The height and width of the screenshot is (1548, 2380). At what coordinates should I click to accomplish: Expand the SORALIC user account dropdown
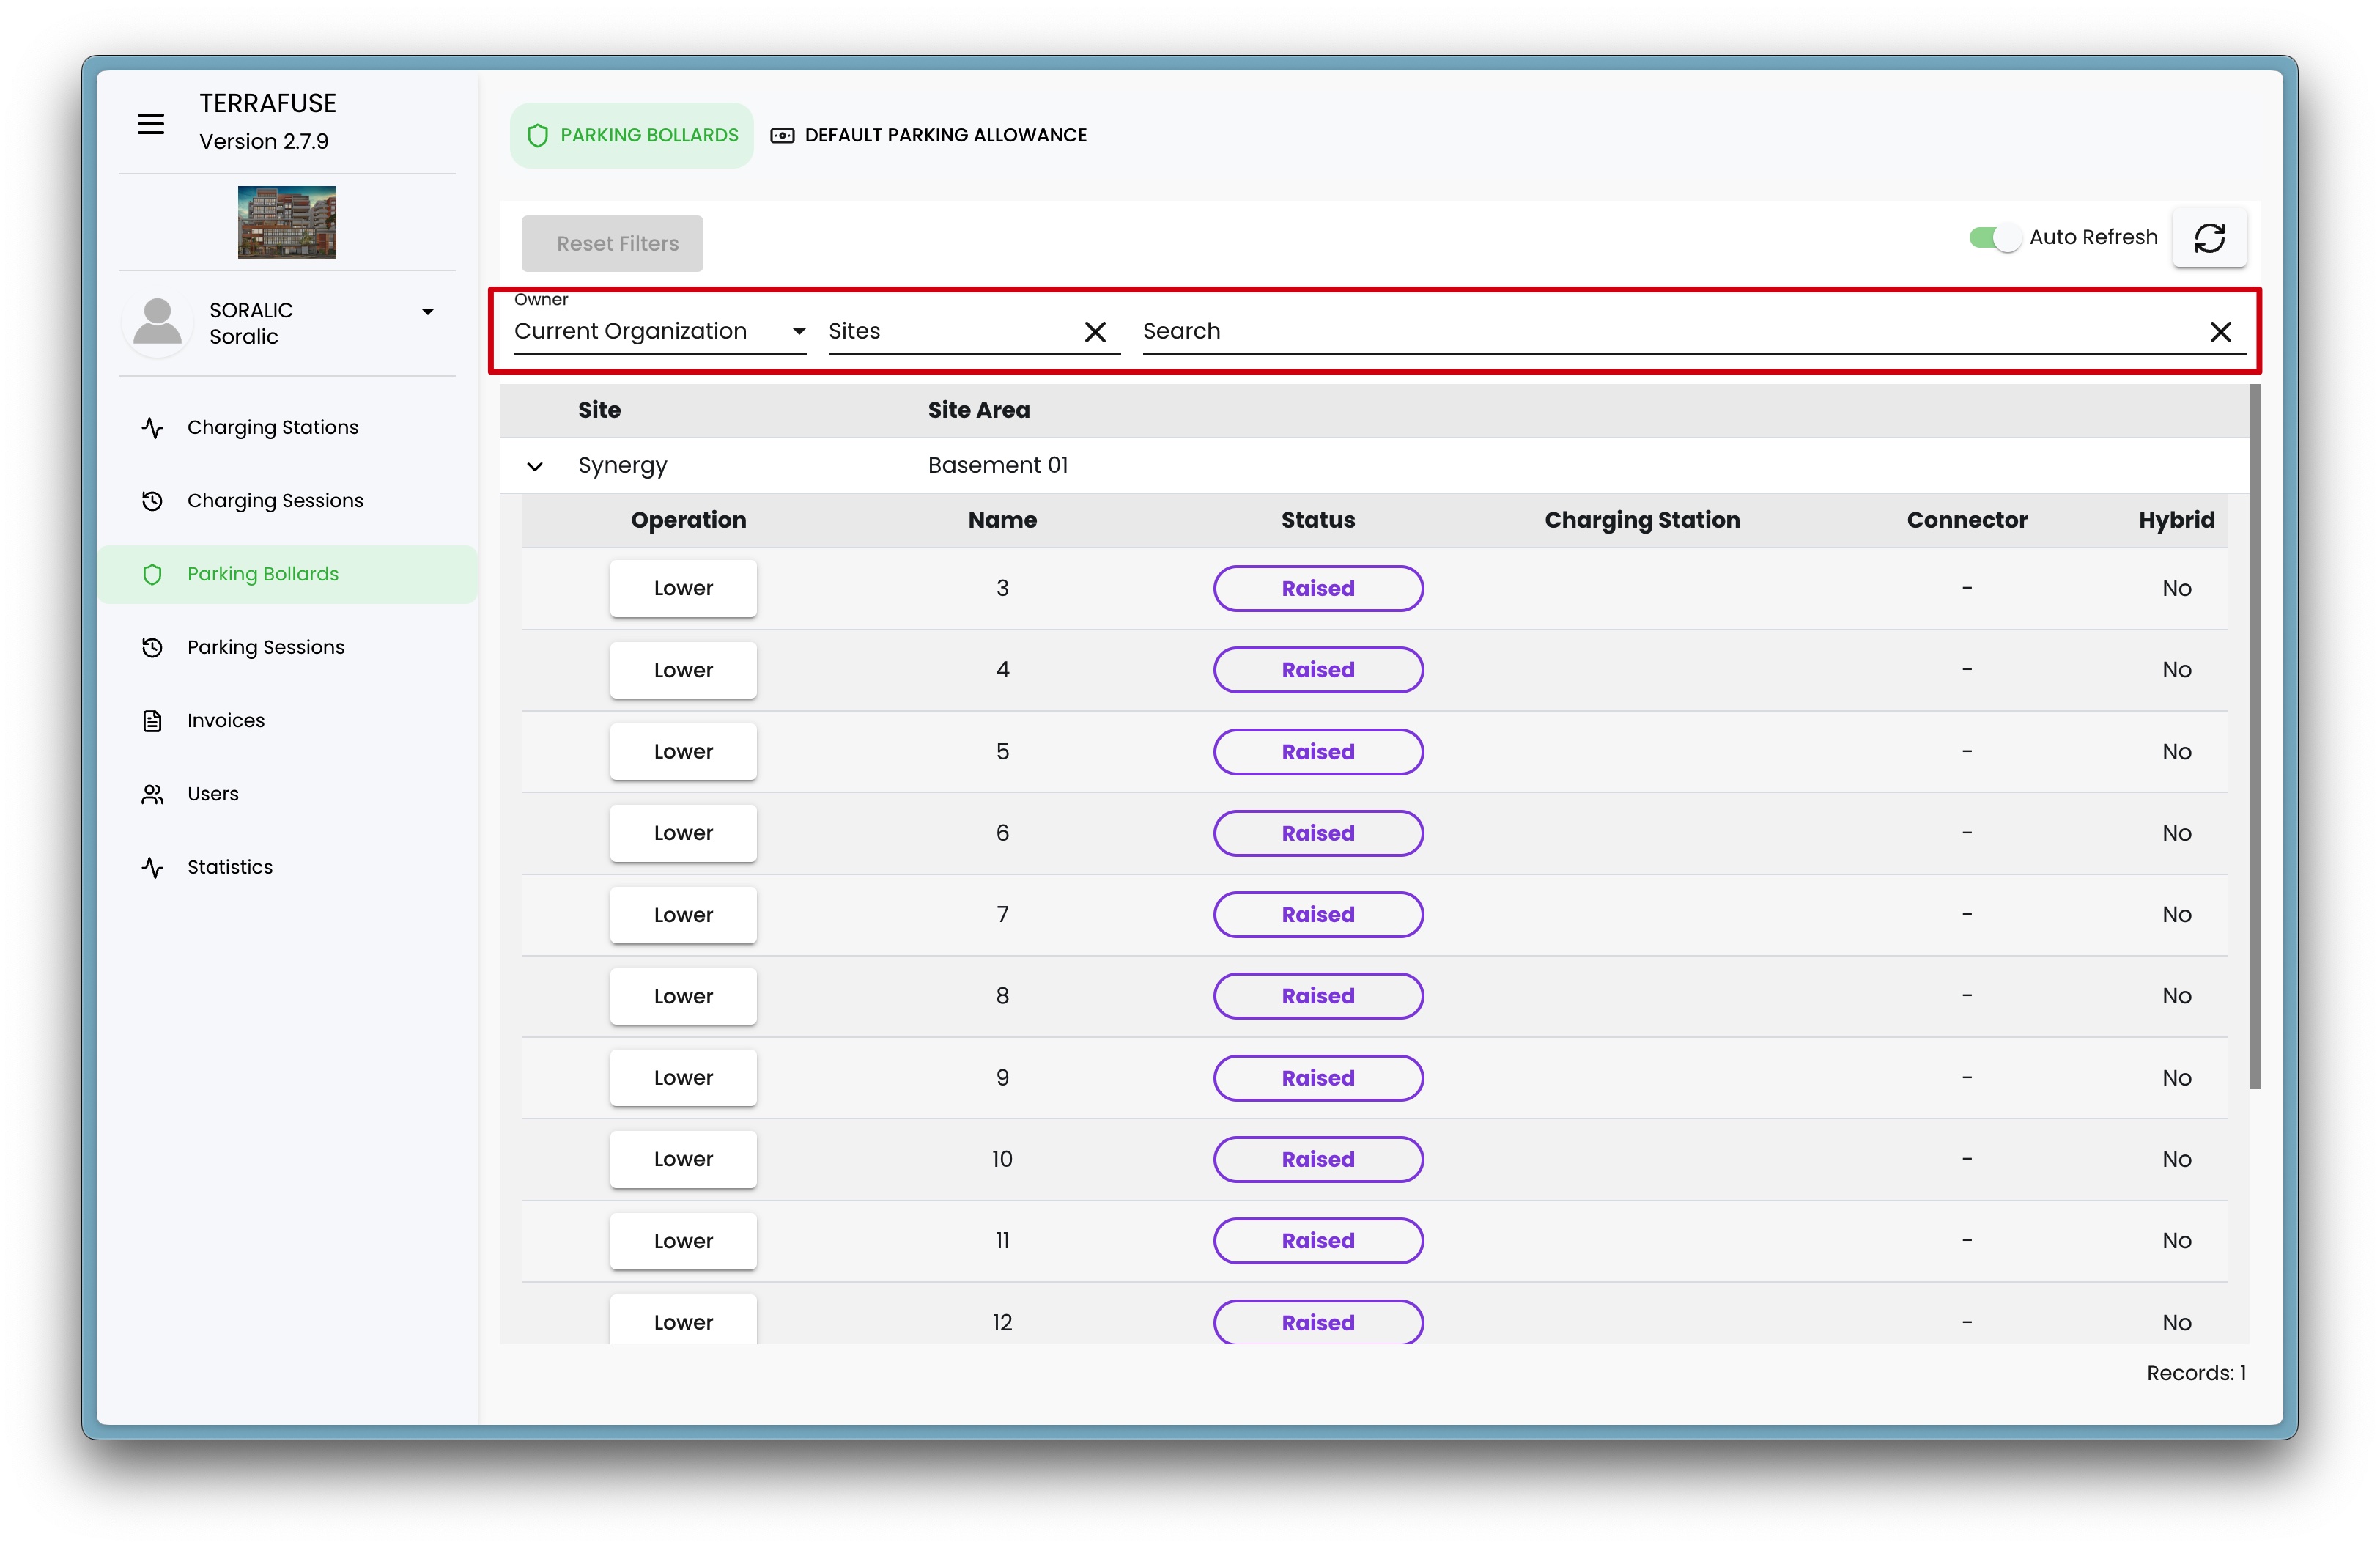coord(427,312)
